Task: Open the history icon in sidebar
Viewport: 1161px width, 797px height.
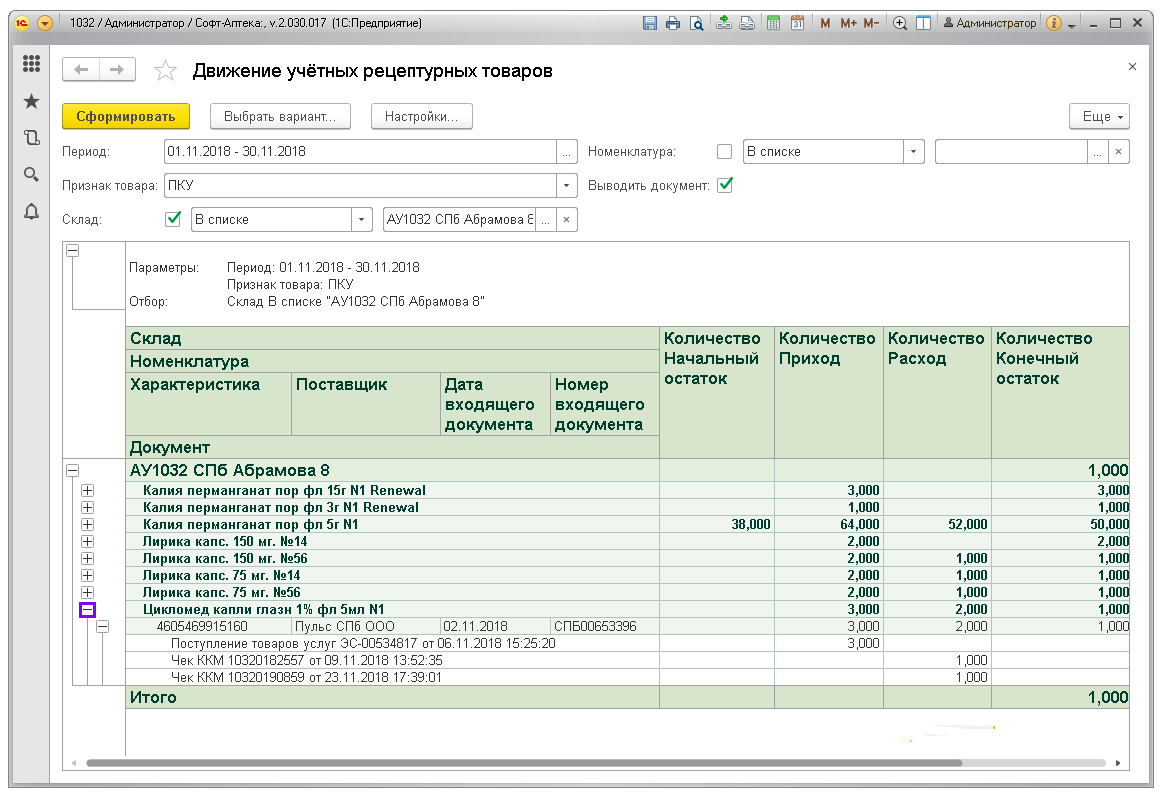Action: point(31,138)
